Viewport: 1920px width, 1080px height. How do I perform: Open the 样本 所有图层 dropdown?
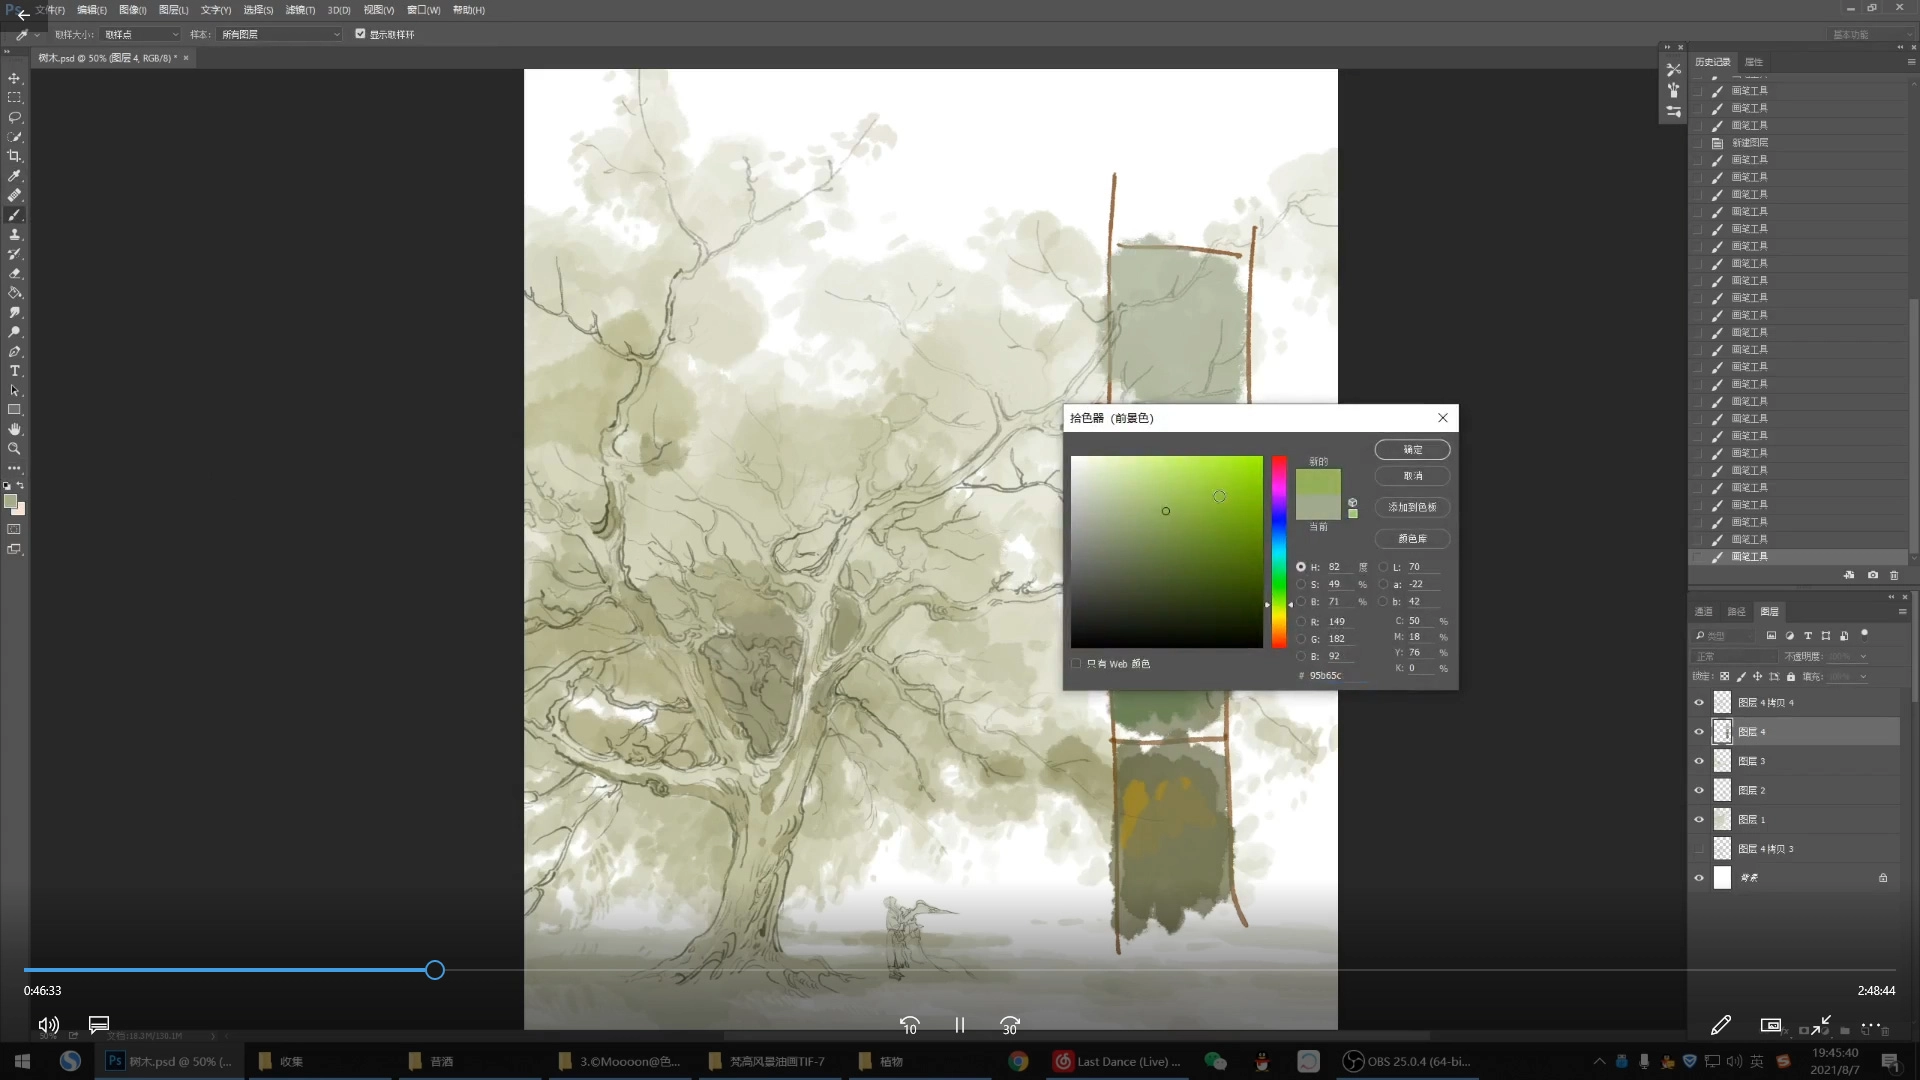(280, 34)
